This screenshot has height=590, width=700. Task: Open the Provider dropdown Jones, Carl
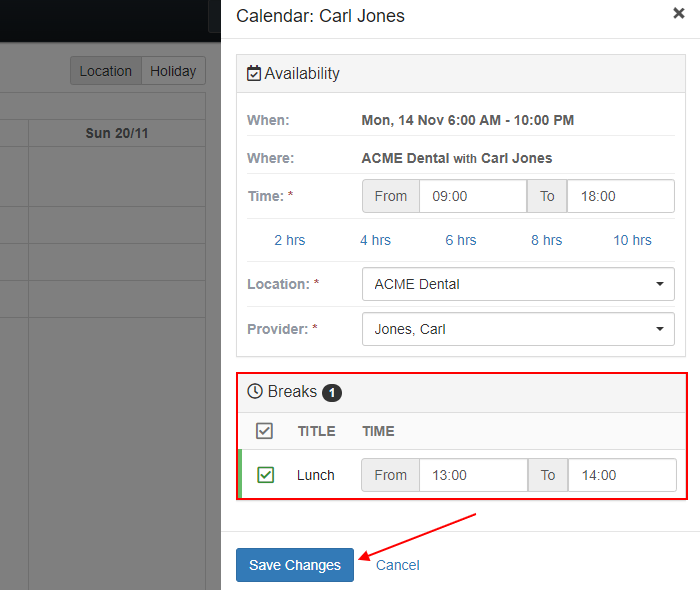tap(518, 329)
